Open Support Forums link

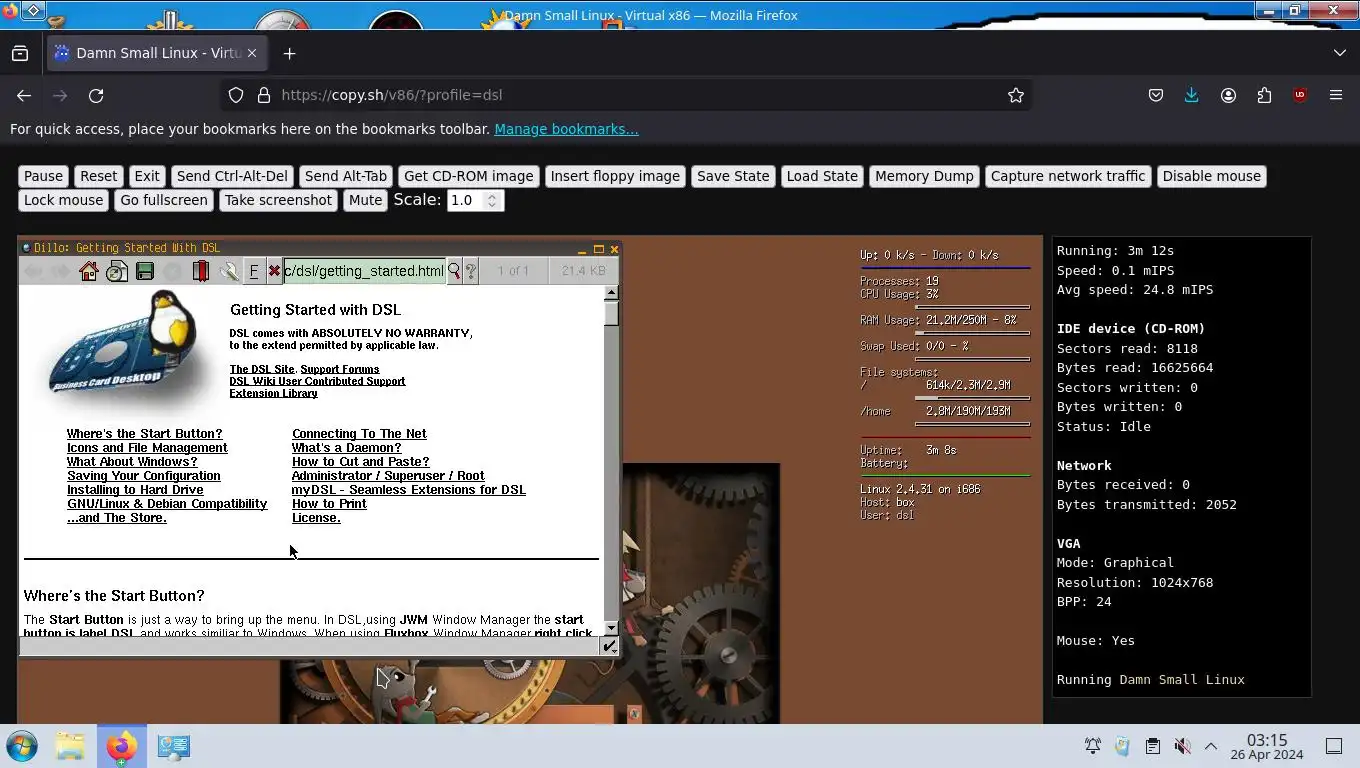(x=340, y=369)
